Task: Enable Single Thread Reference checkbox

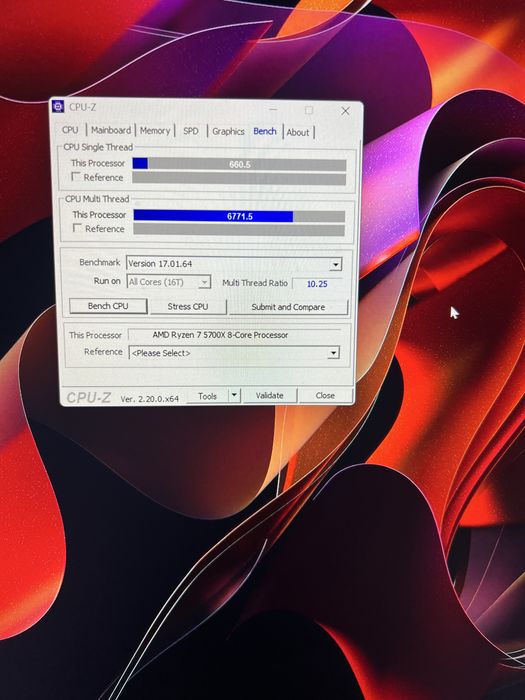Action: point(76,177)
